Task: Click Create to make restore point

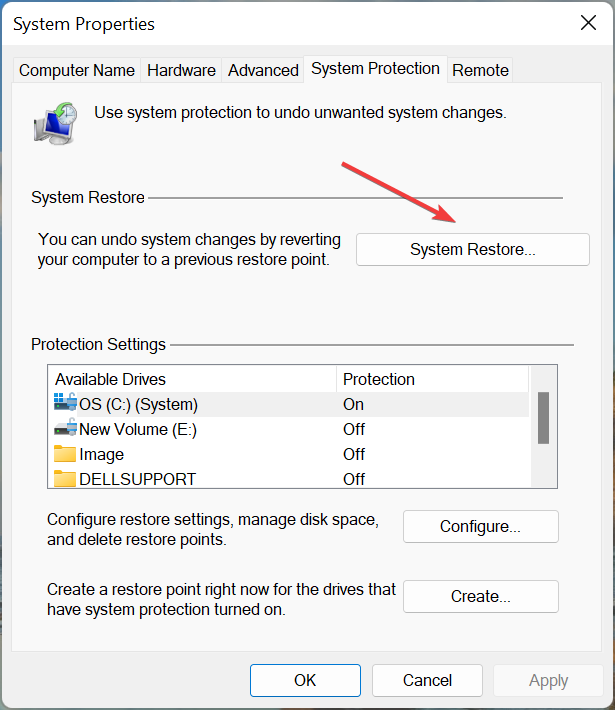Action: pos(480,596)
